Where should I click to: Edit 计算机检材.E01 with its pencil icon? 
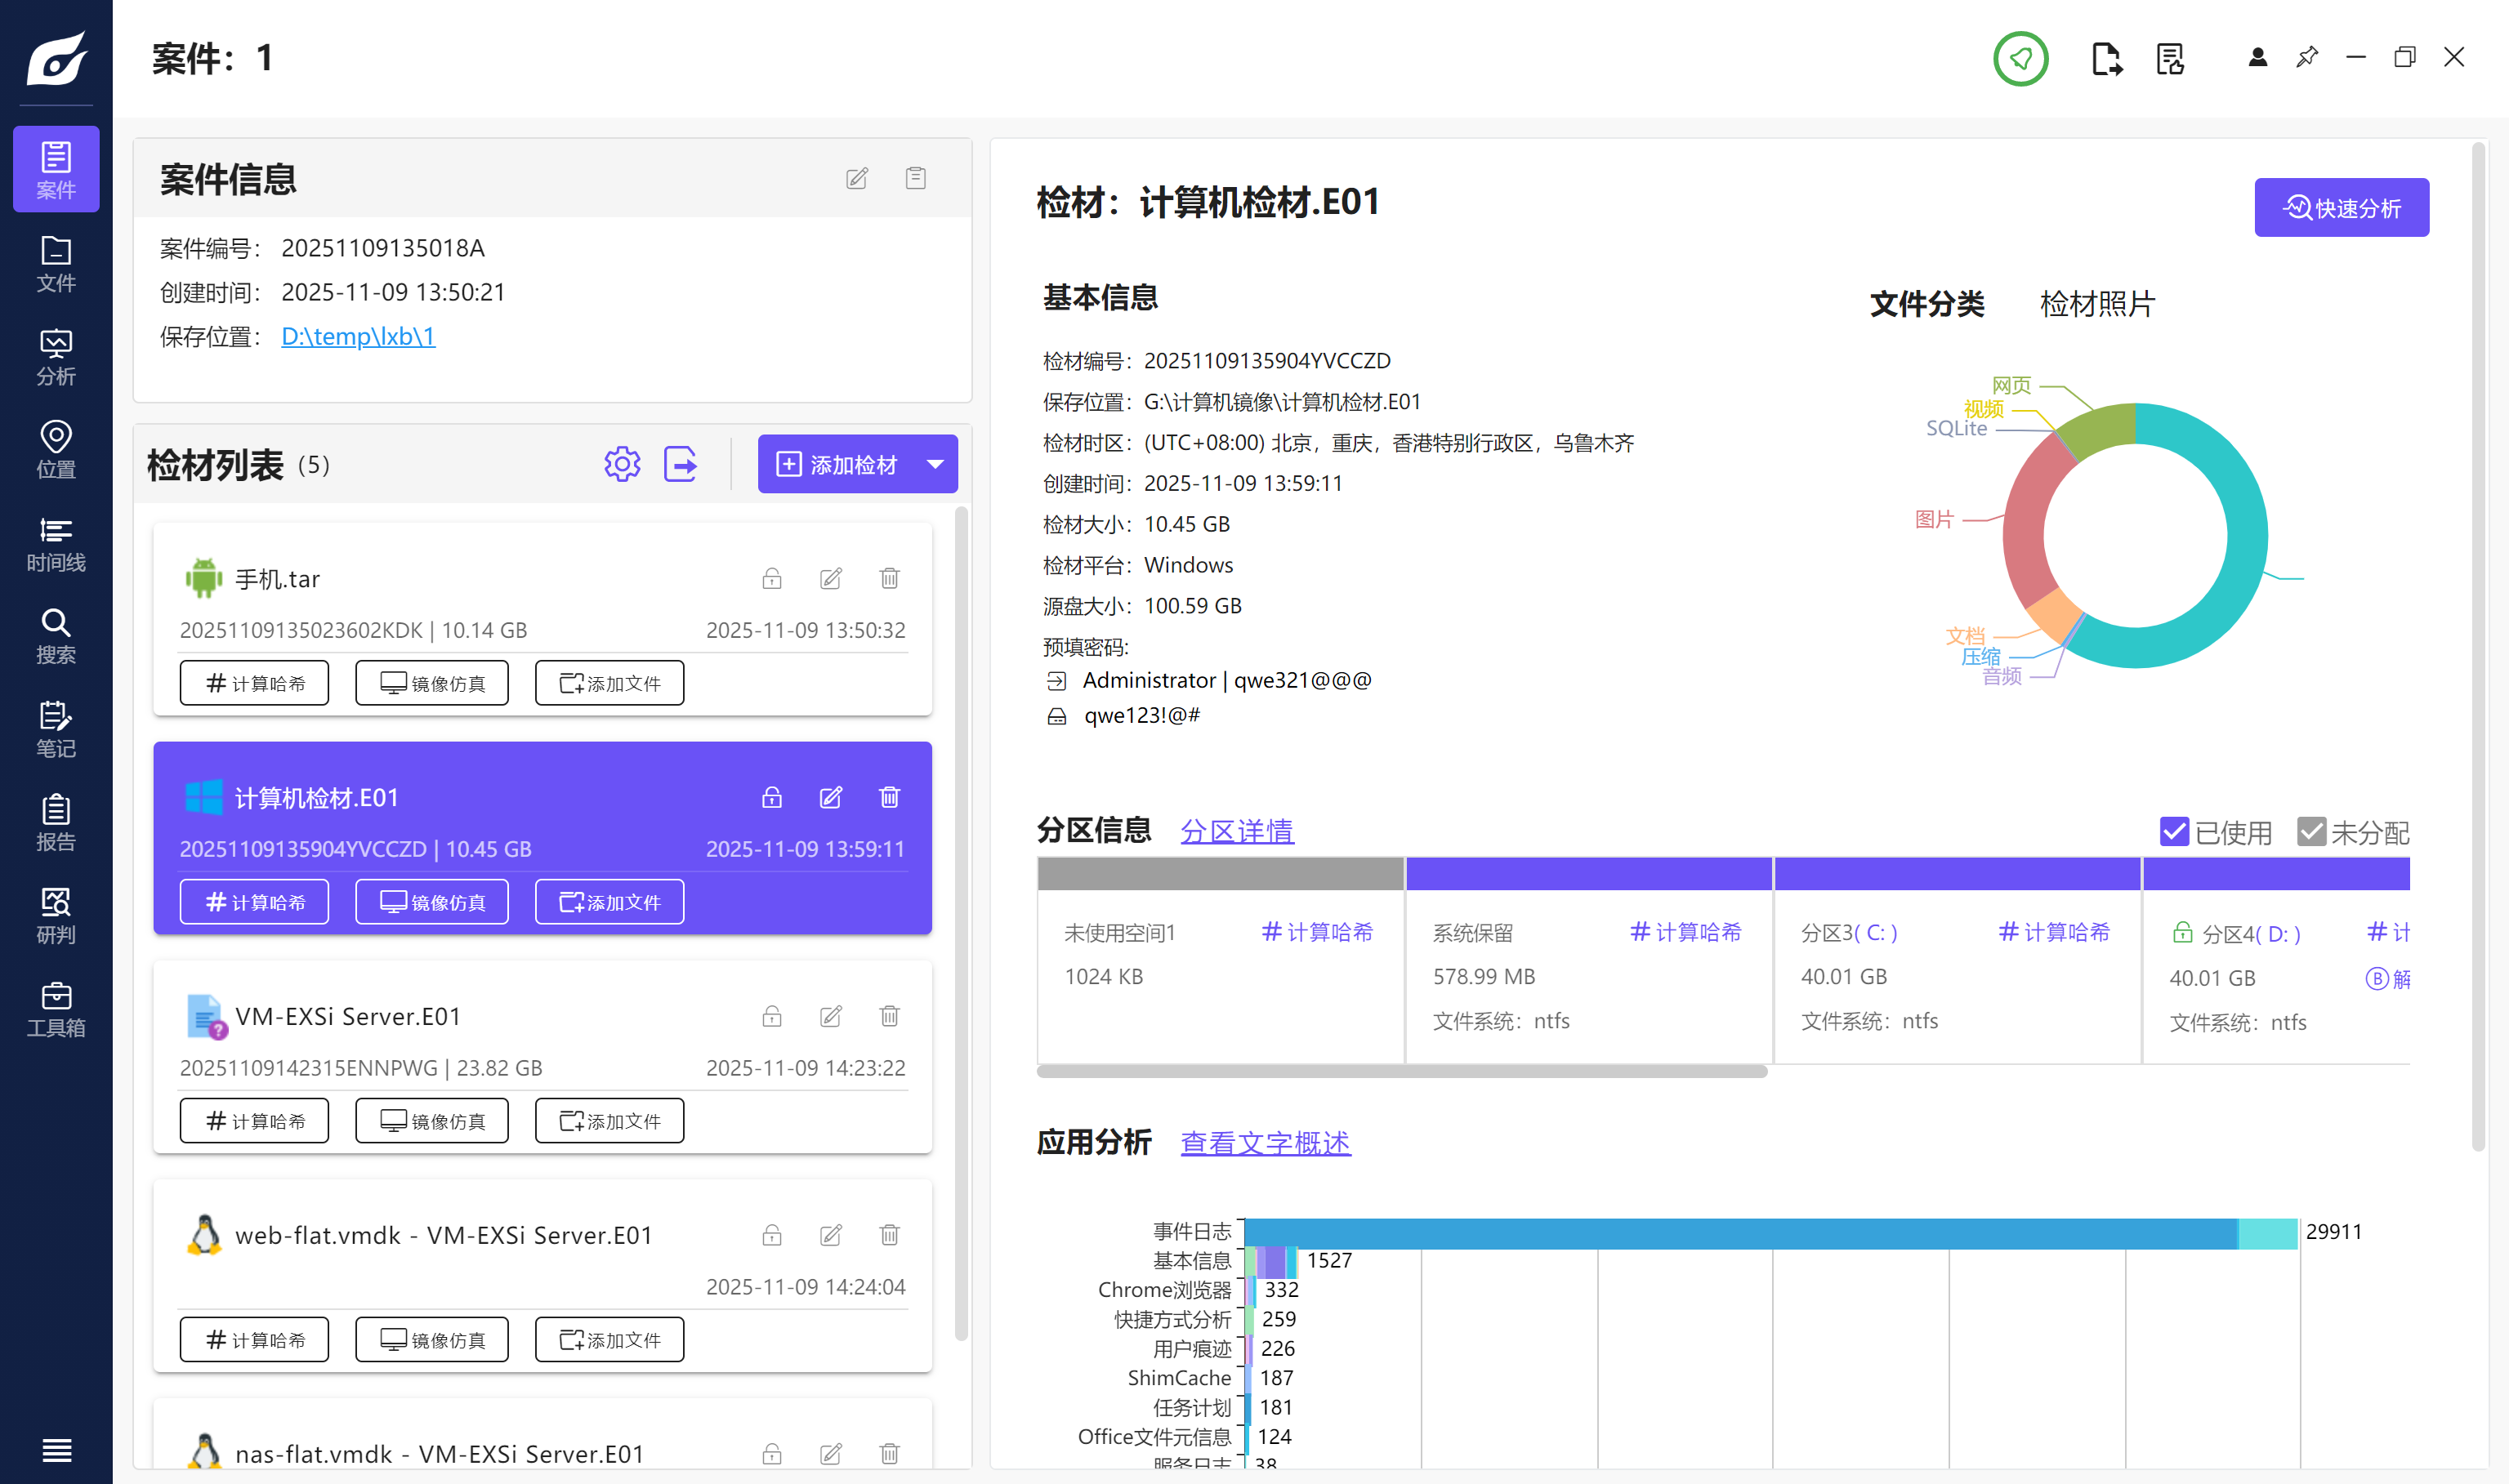830,797
